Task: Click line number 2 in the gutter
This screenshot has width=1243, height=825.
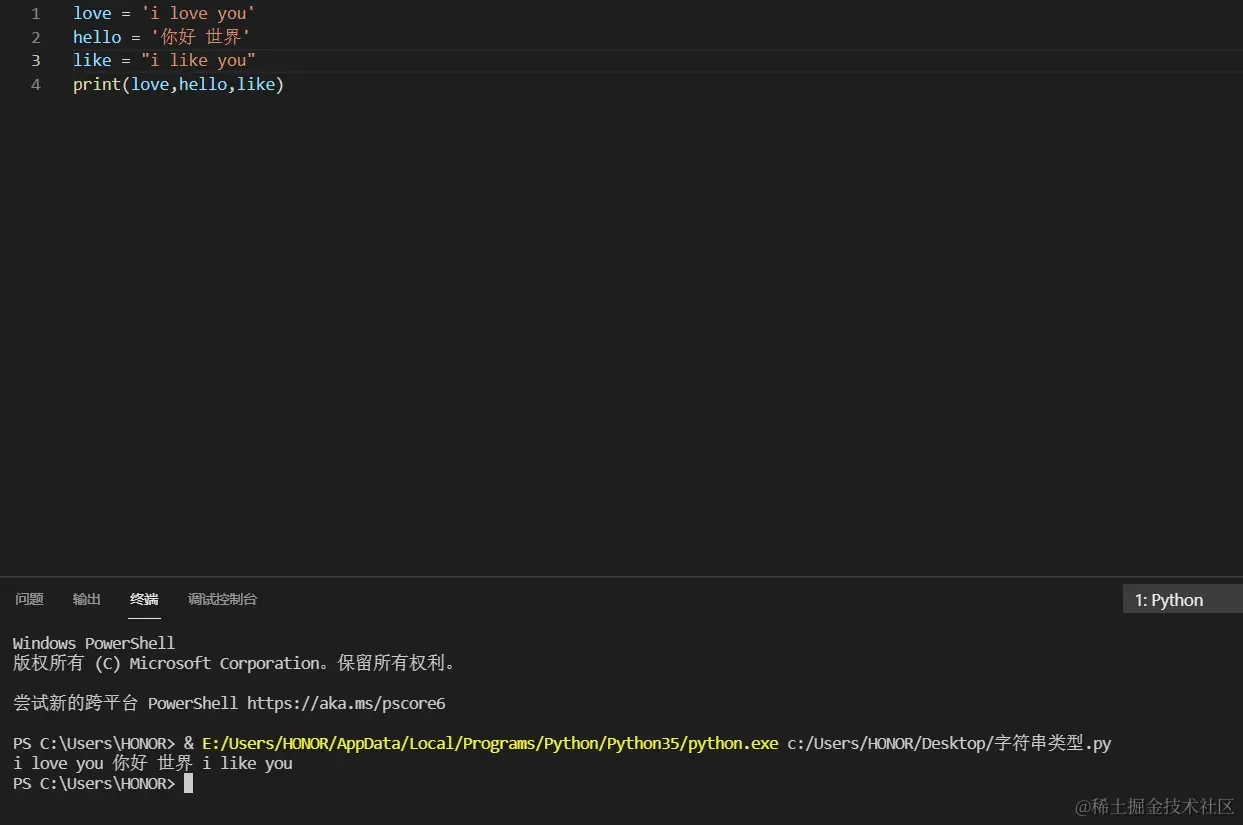Action: coord(36,37)
